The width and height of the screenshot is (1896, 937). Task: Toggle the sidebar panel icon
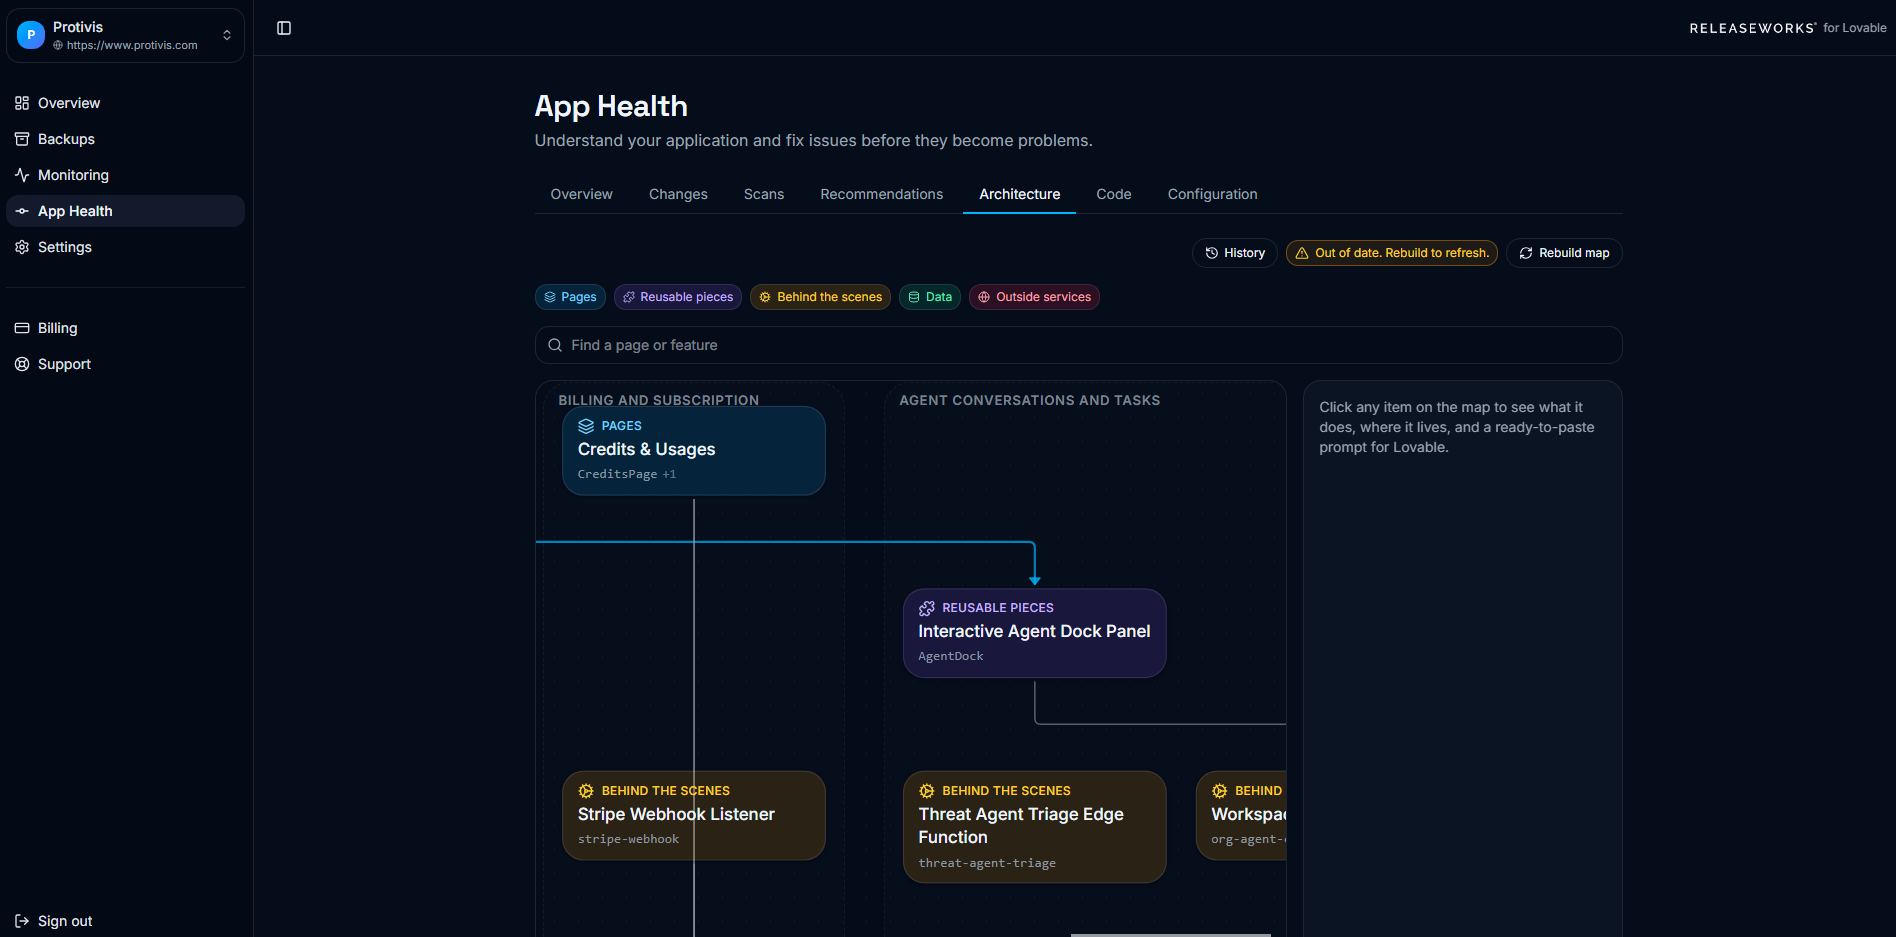[x=284, y=28]
